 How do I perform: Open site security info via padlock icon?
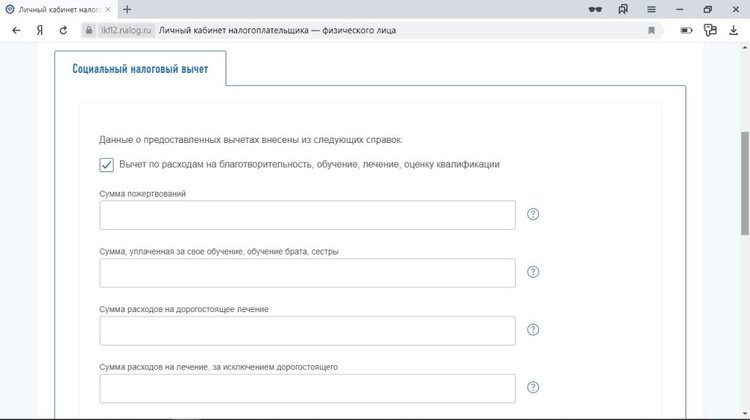(x=88, y=30)
